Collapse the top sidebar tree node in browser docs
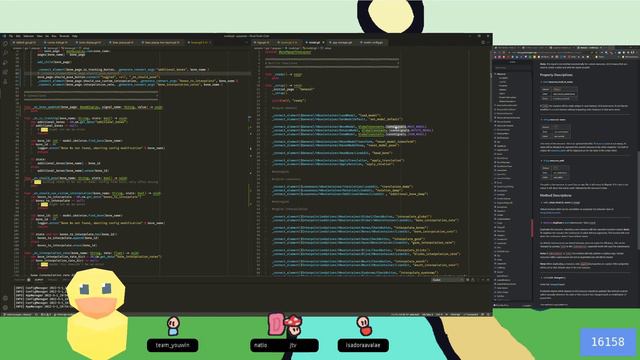The height and width of the screenshot is (360, 640). (496, 74)
